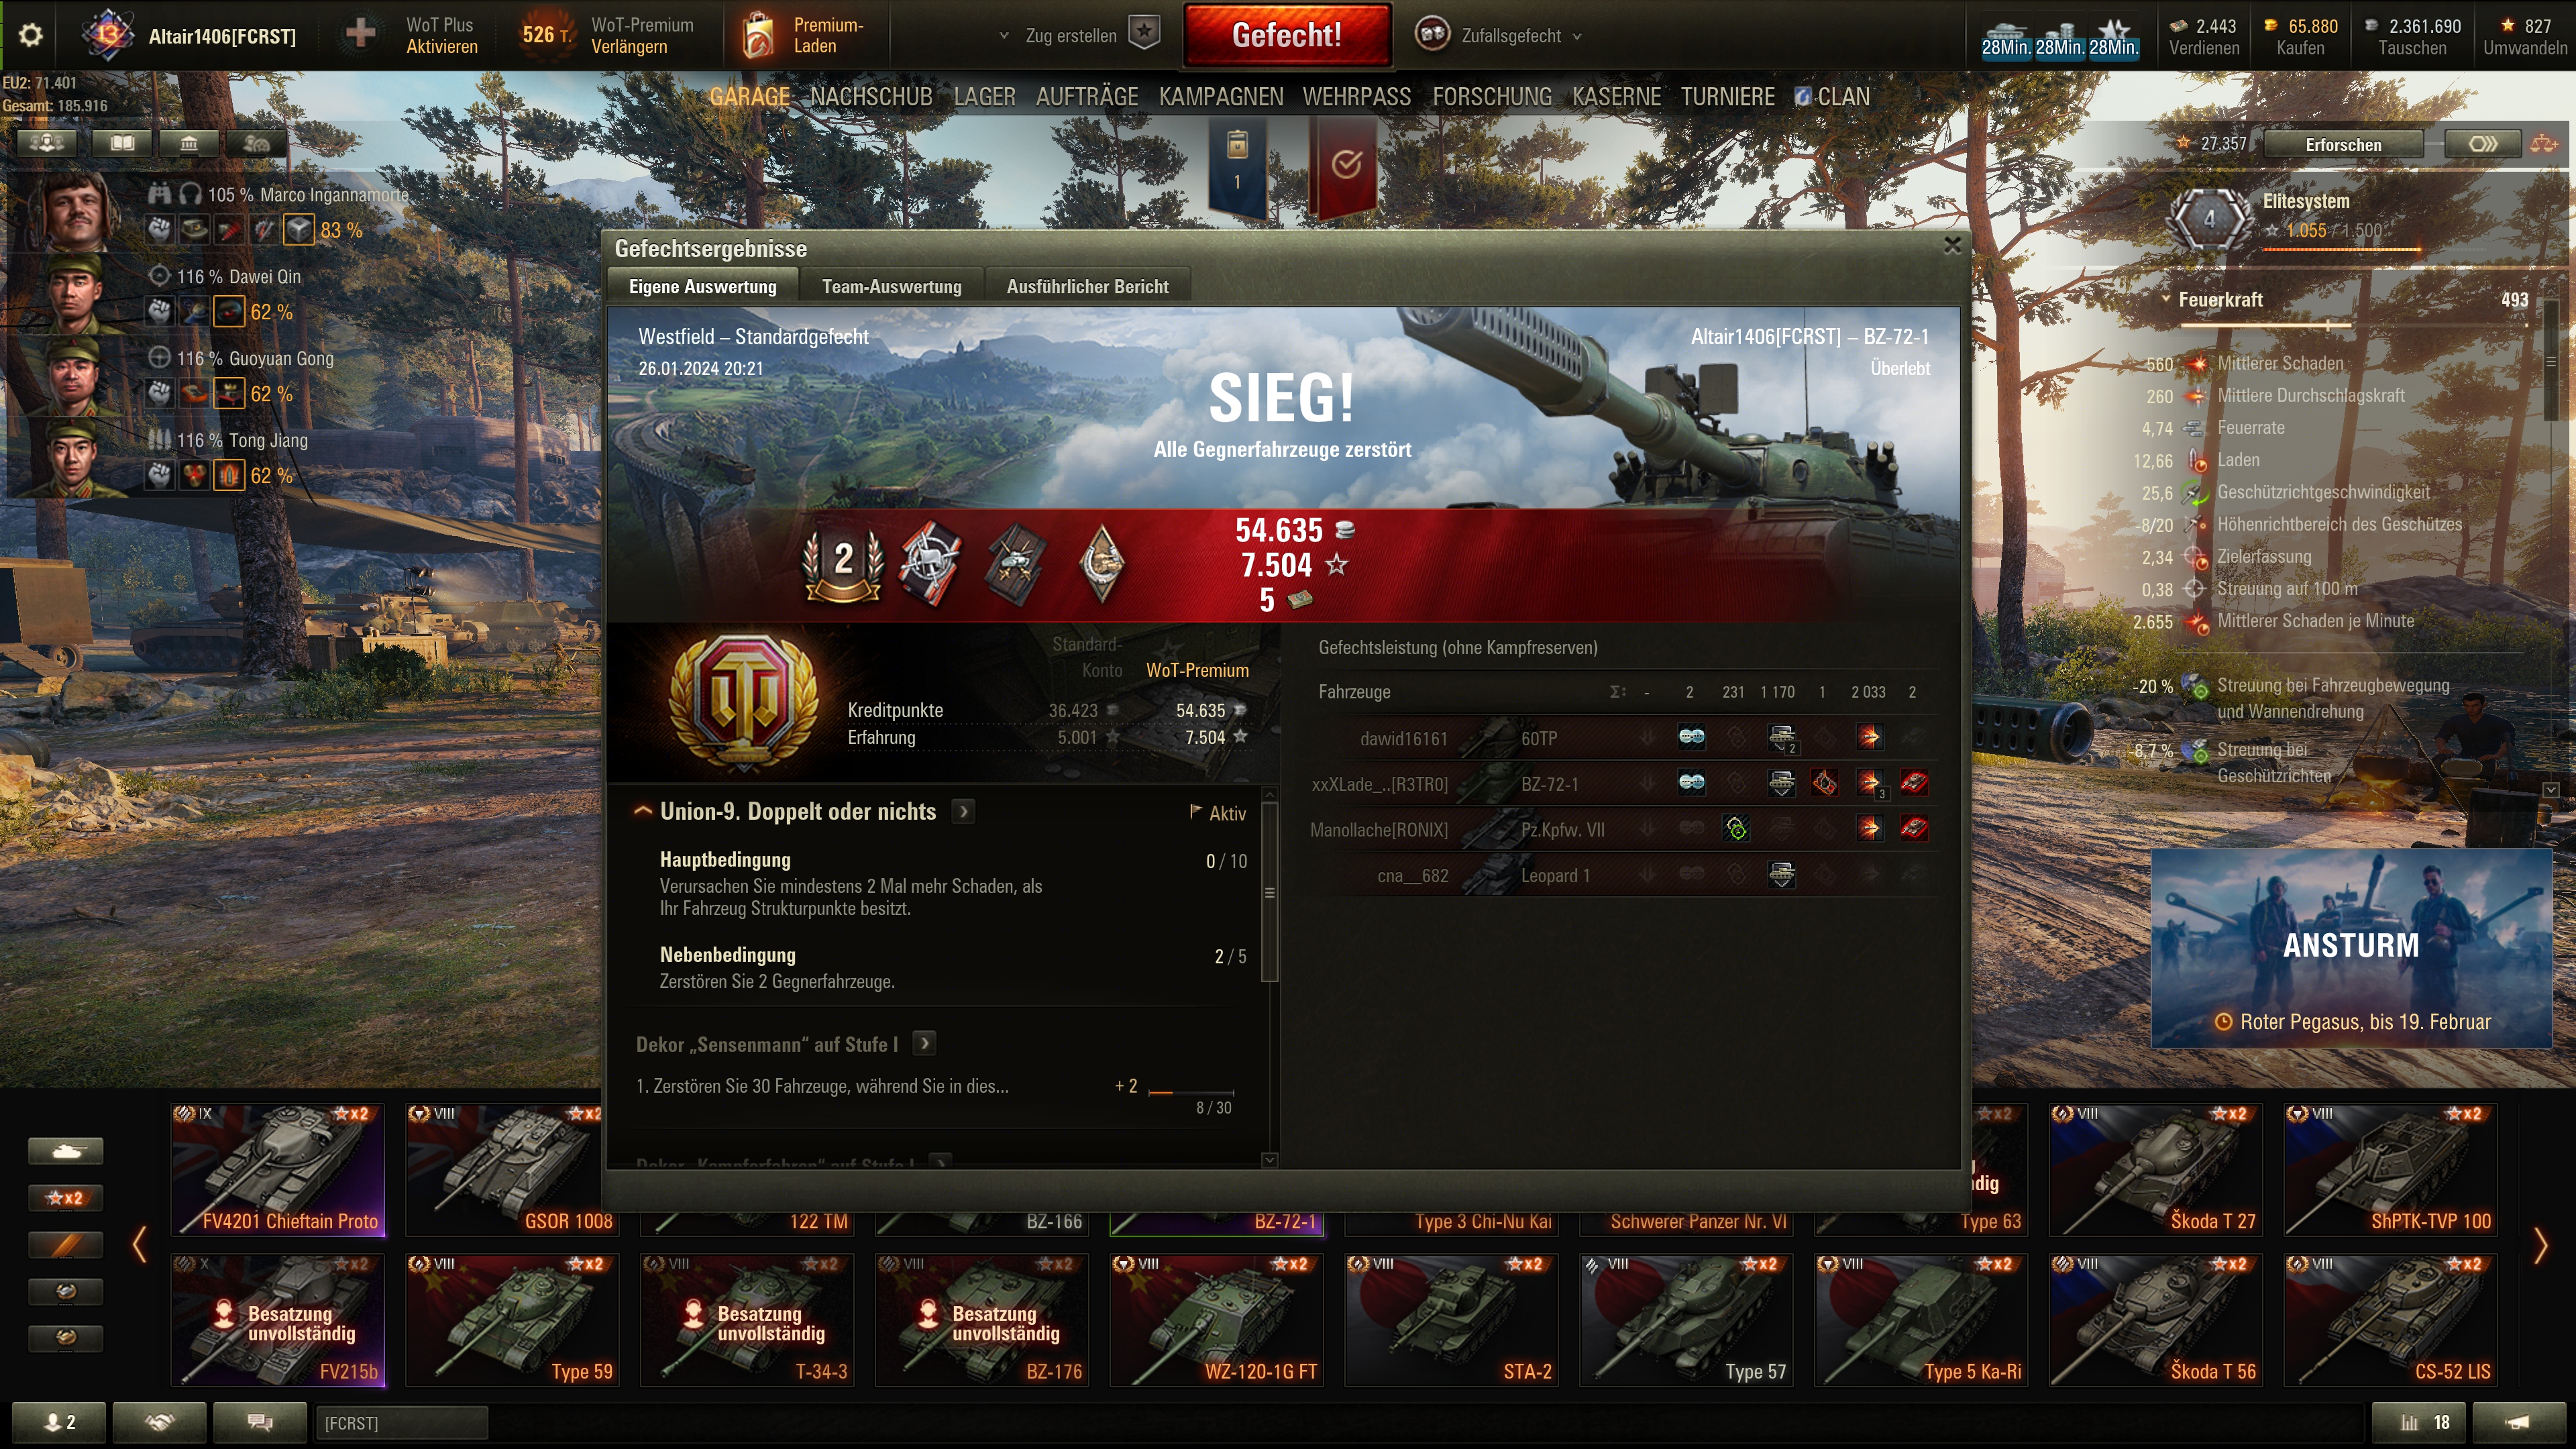
Task: Open the settings gear menu
Action: pyautogui.click(x=31, y=36)
